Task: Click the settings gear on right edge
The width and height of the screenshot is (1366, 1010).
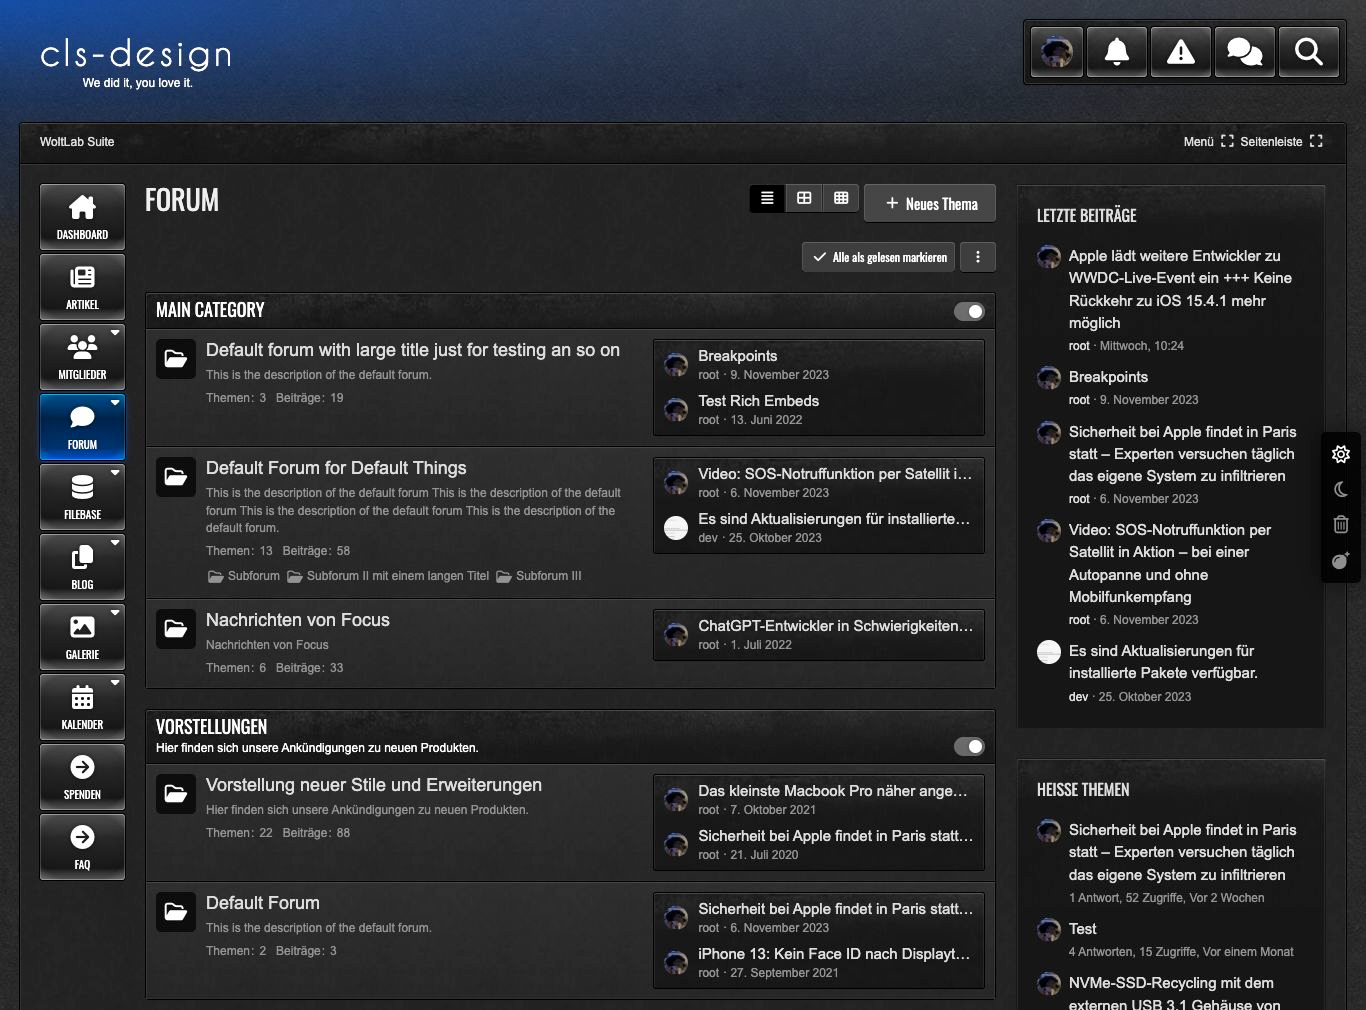Action: pos(1341,454)
